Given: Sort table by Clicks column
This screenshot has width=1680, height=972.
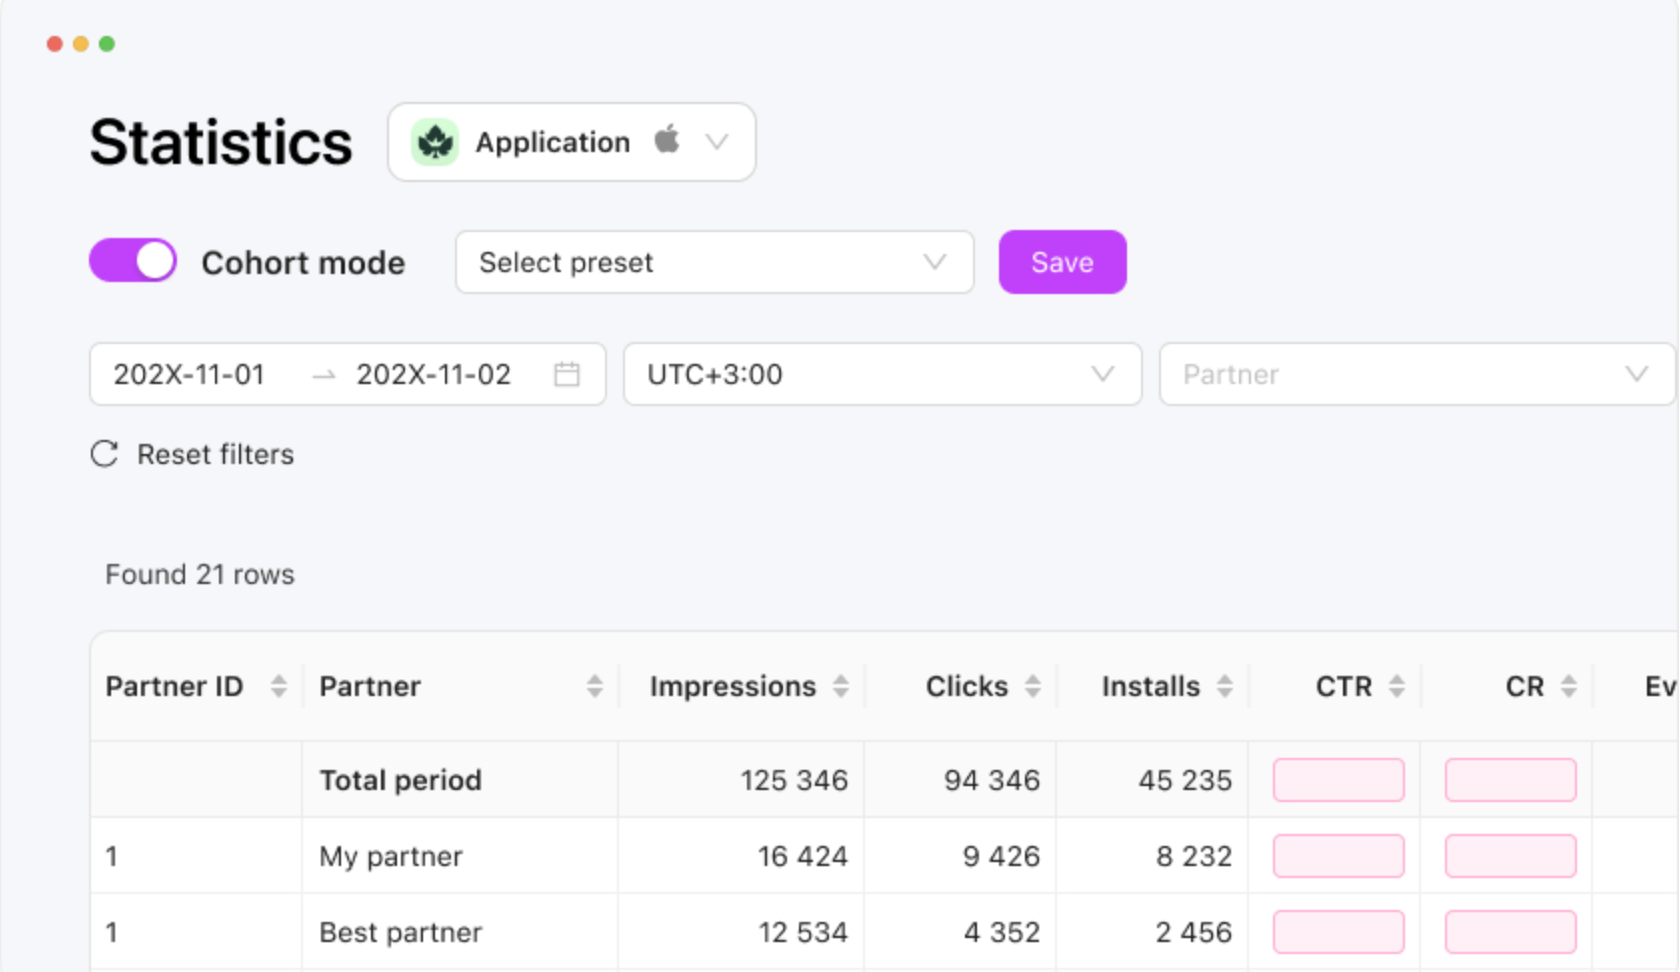Looking at the screenshot, I should (x=1033, y=686).
